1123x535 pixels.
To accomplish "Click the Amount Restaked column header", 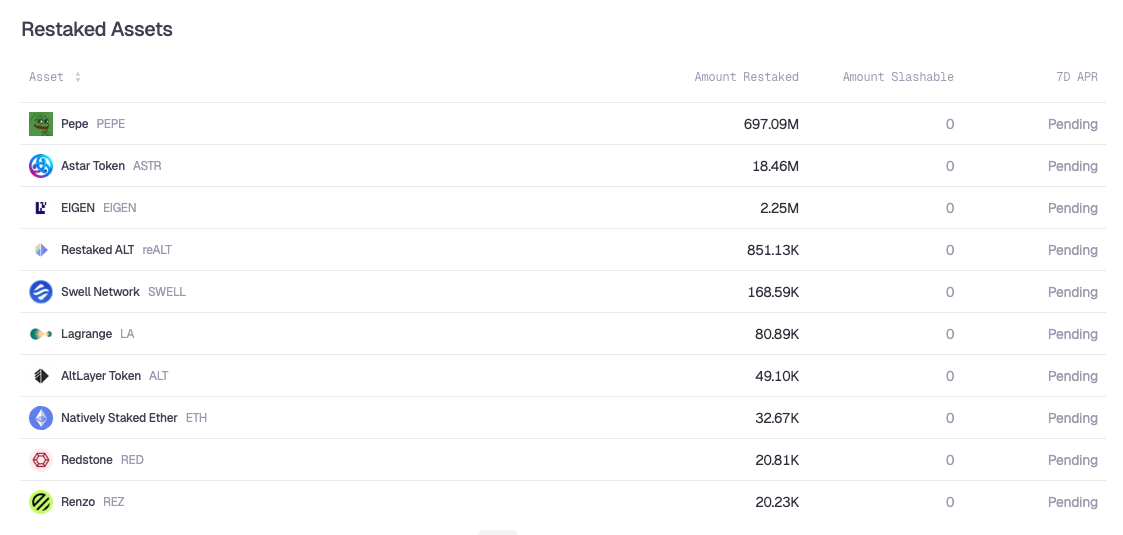I will 746,77.
